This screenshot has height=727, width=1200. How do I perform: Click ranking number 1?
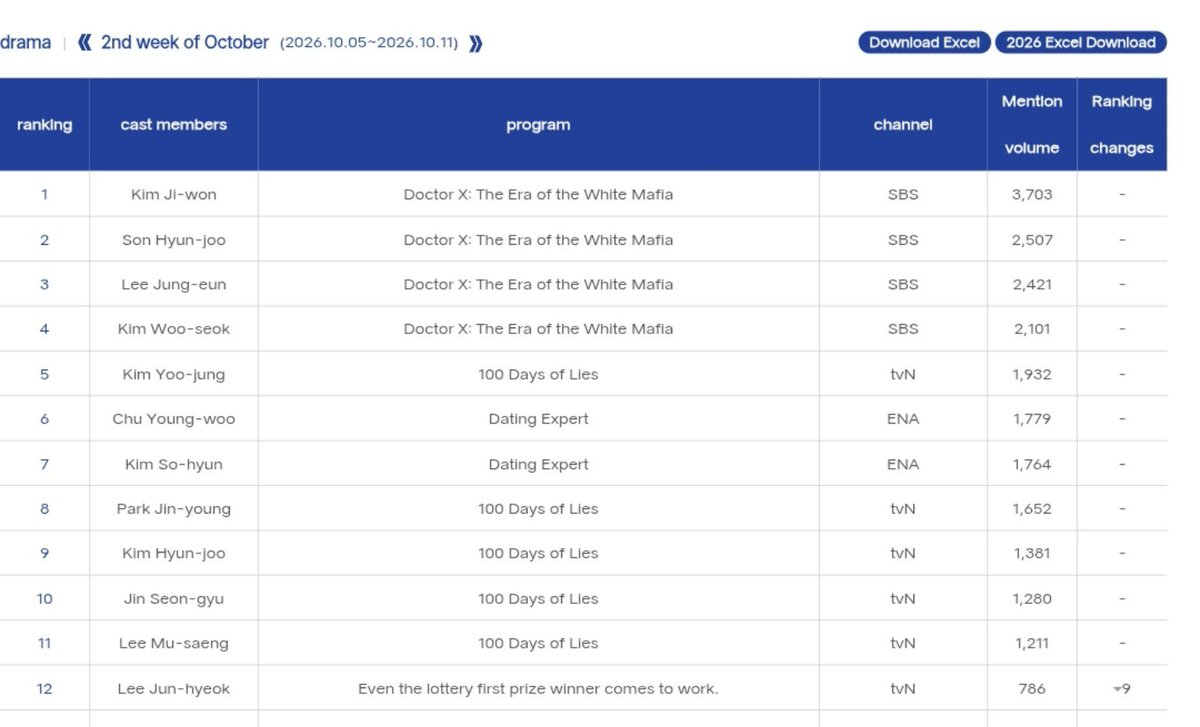click(44, 195)
